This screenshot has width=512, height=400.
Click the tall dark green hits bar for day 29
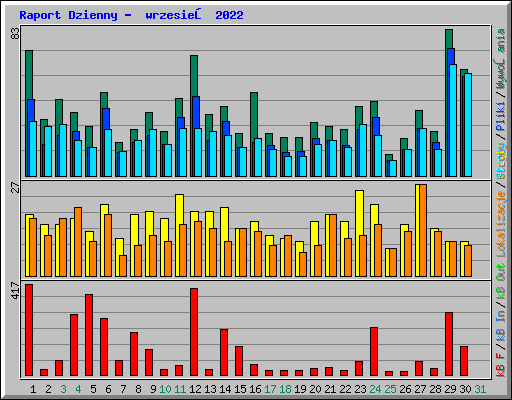point(449,38)
